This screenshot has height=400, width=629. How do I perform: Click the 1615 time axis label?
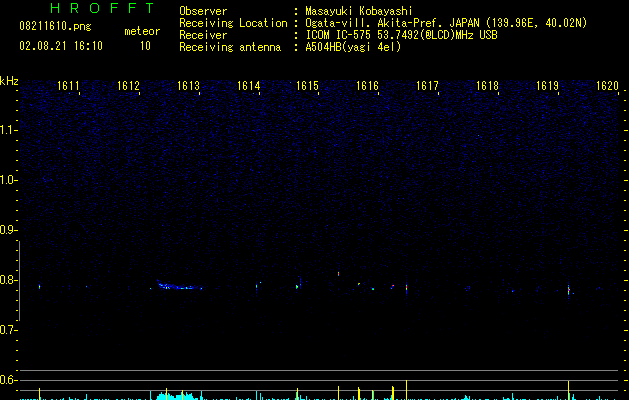[307, 86]
